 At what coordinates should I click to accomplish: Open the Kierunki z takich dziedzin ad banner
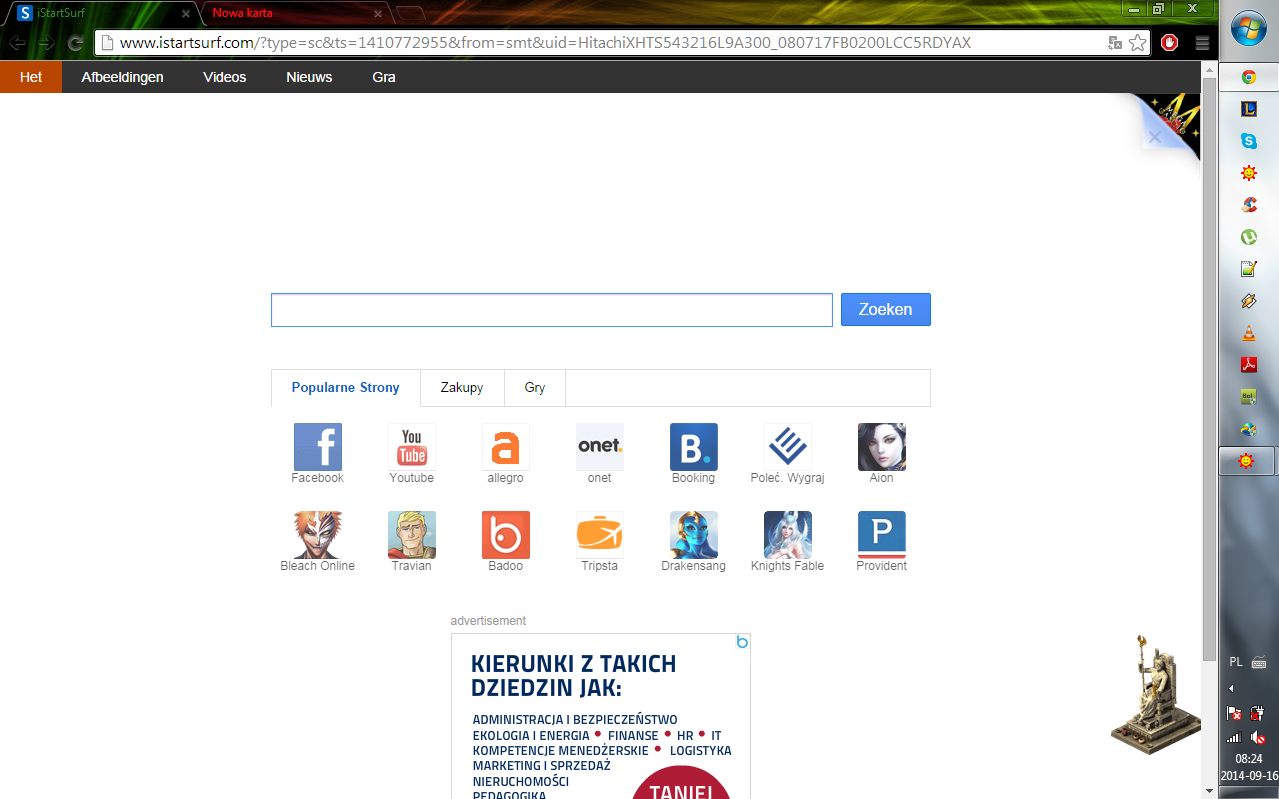coord(600,716)
